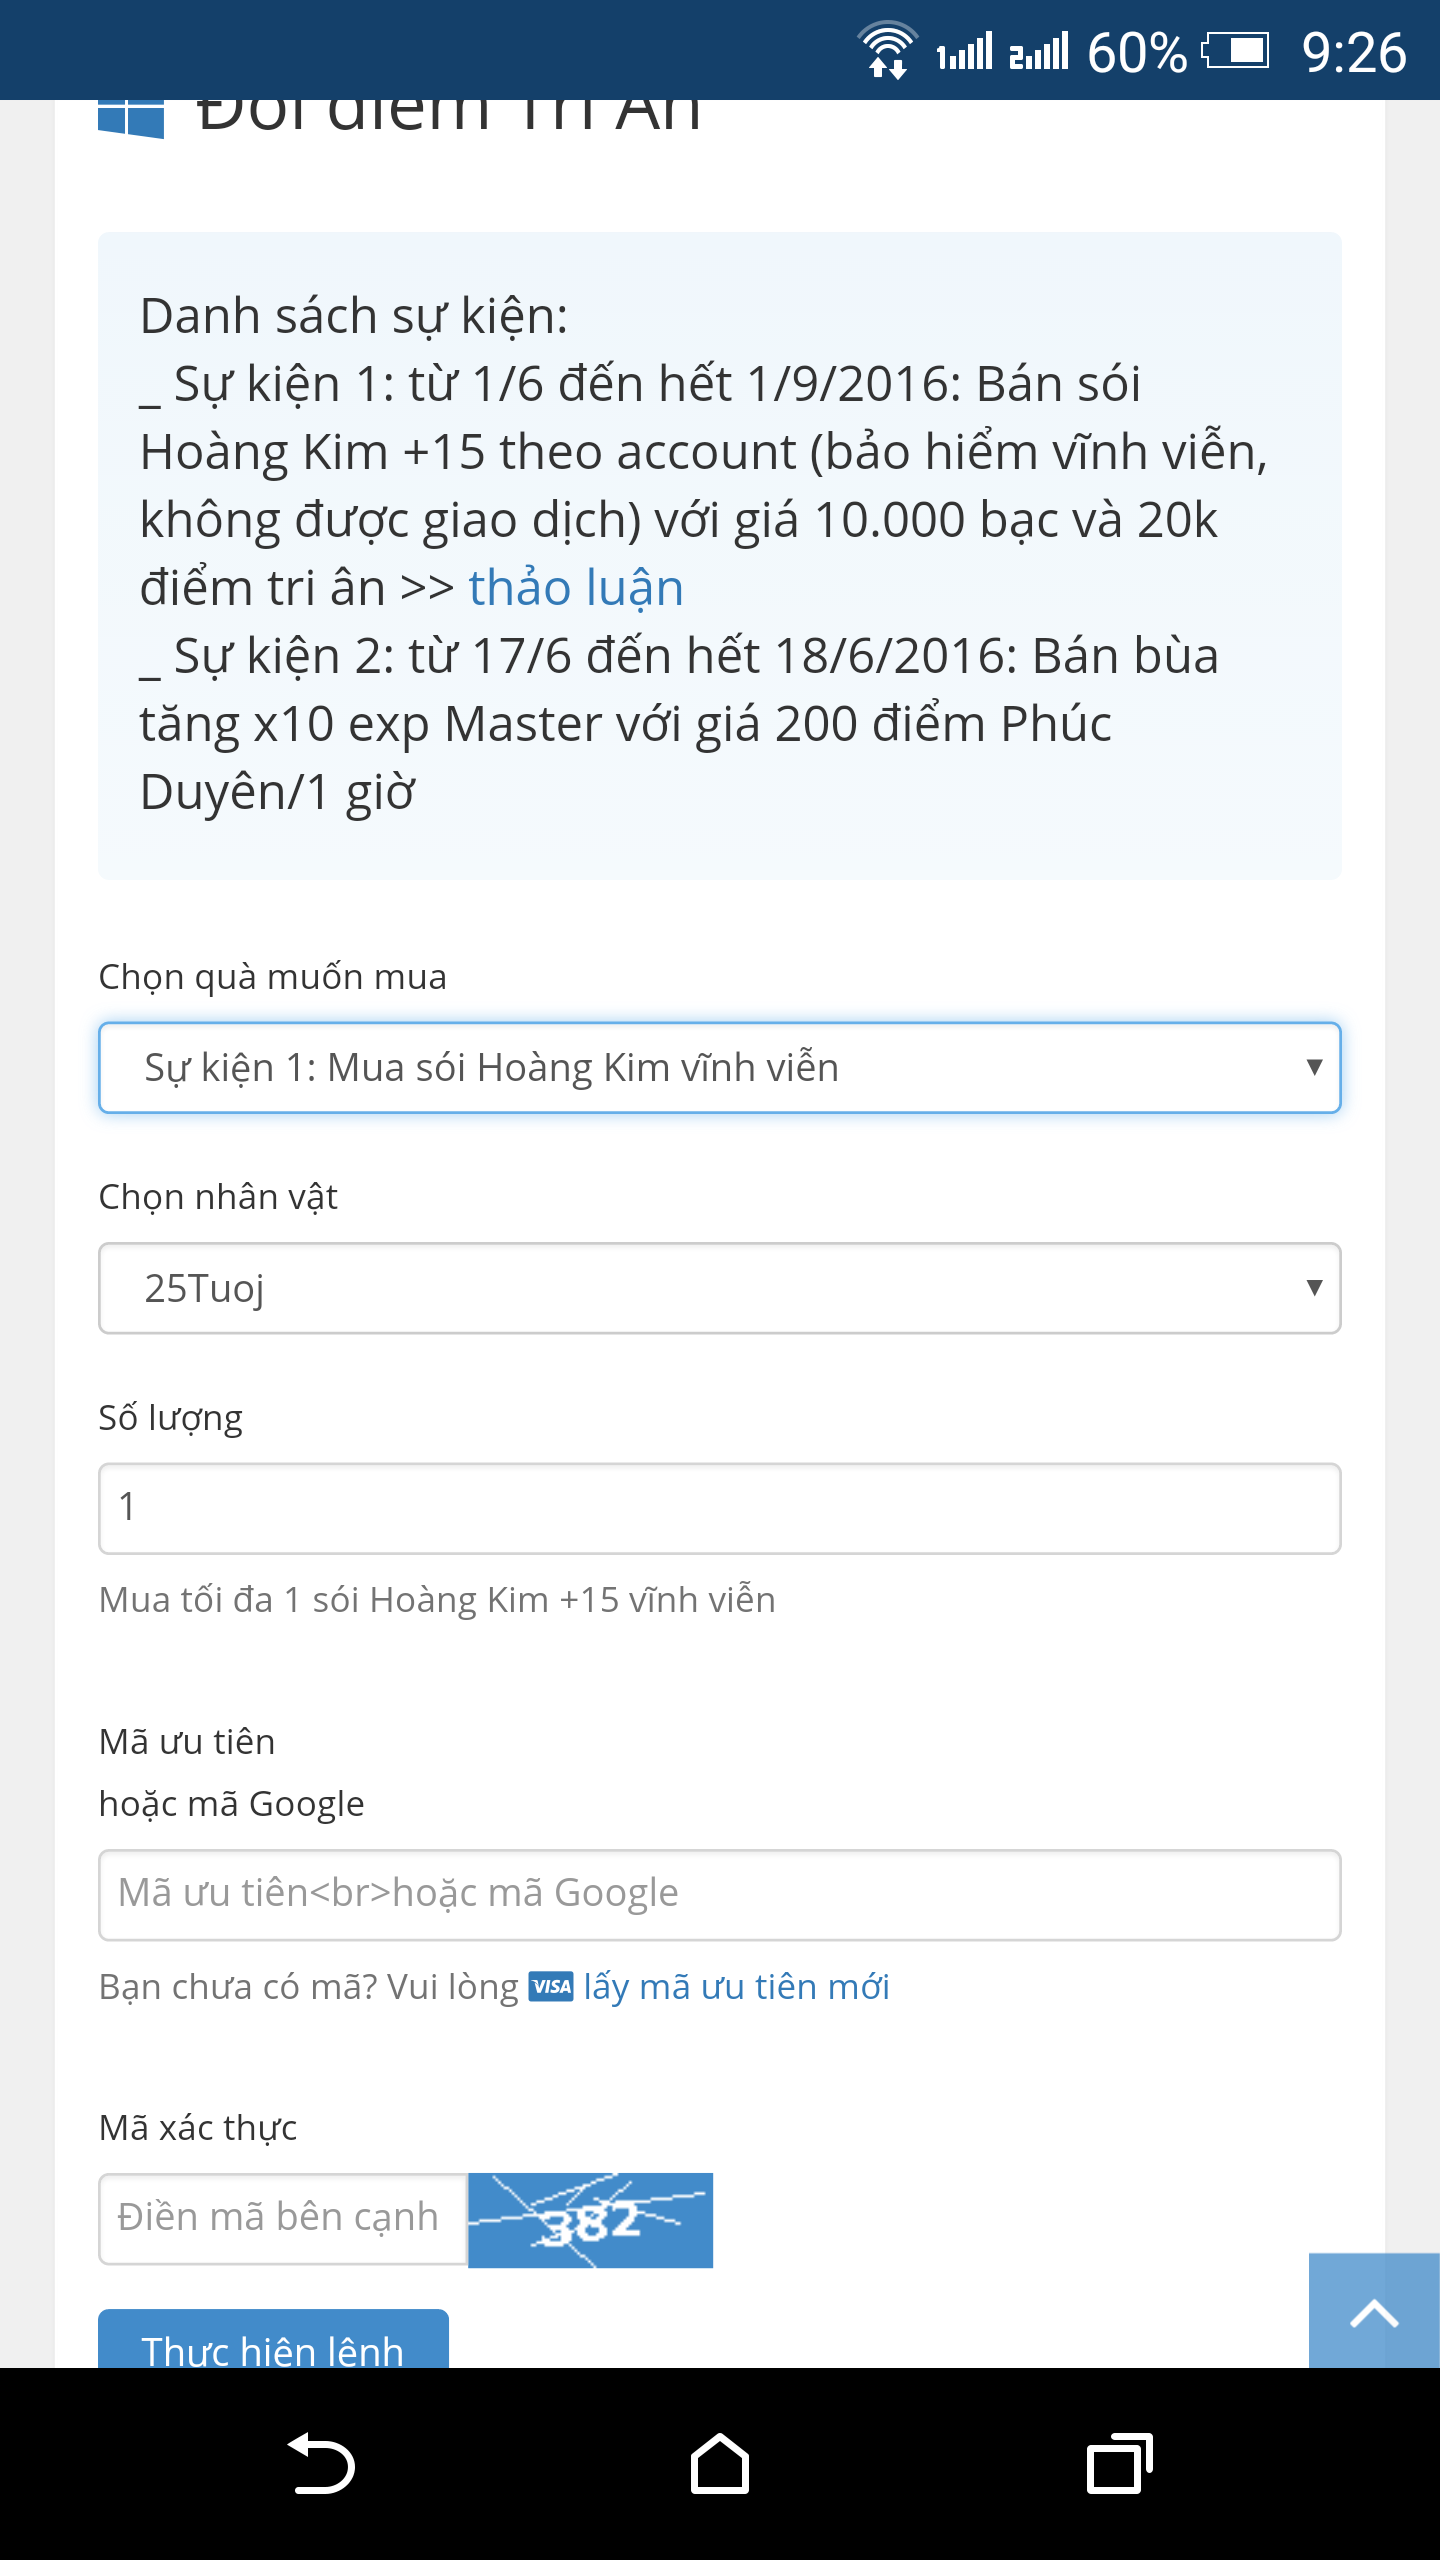Click the 'Điền mã bên cạnh' captcha field

pos(283,2218)
